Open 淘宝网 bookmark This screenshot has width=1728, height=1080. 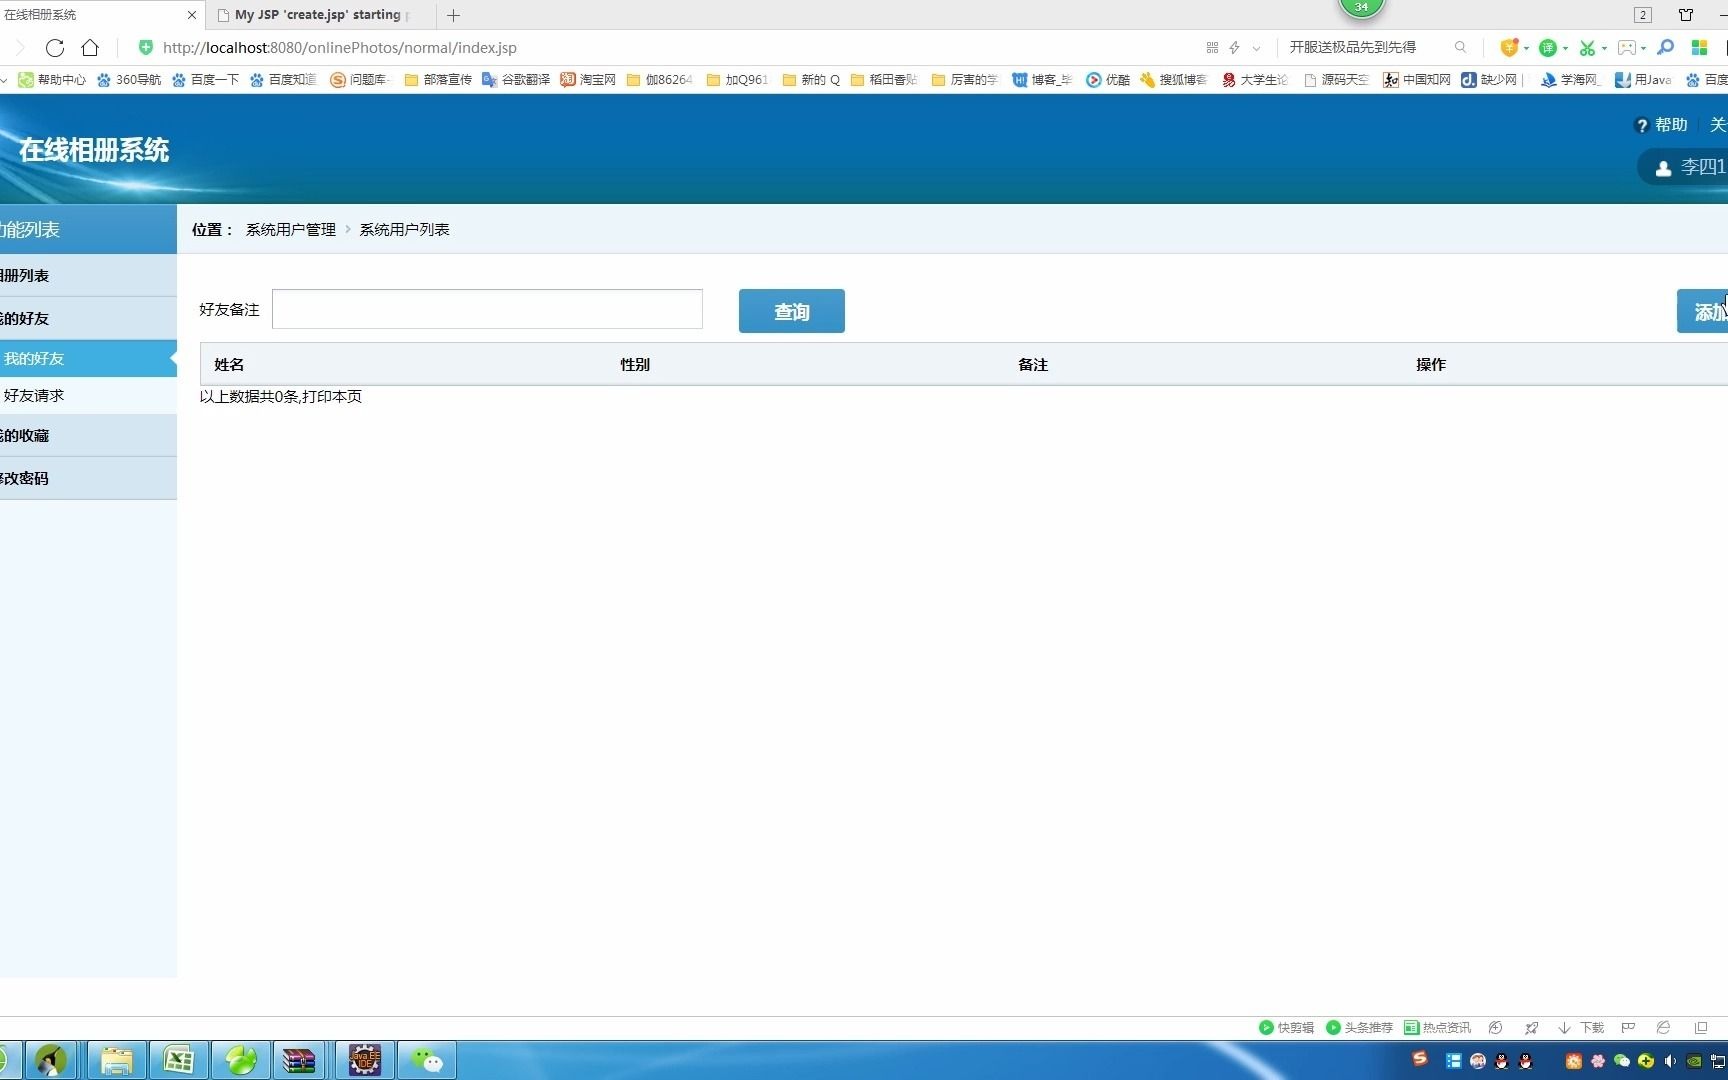pyautogui.click(x=588, y=79)
